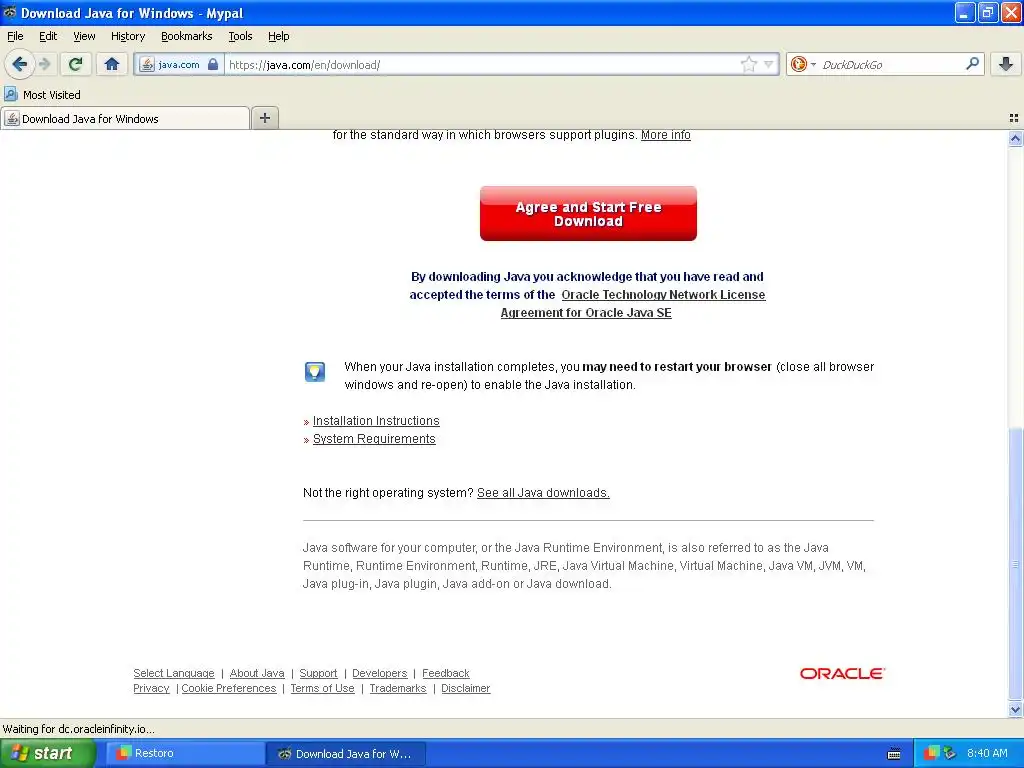Open the DuckDuckGo search engine selector

click(x=802, y=64)
